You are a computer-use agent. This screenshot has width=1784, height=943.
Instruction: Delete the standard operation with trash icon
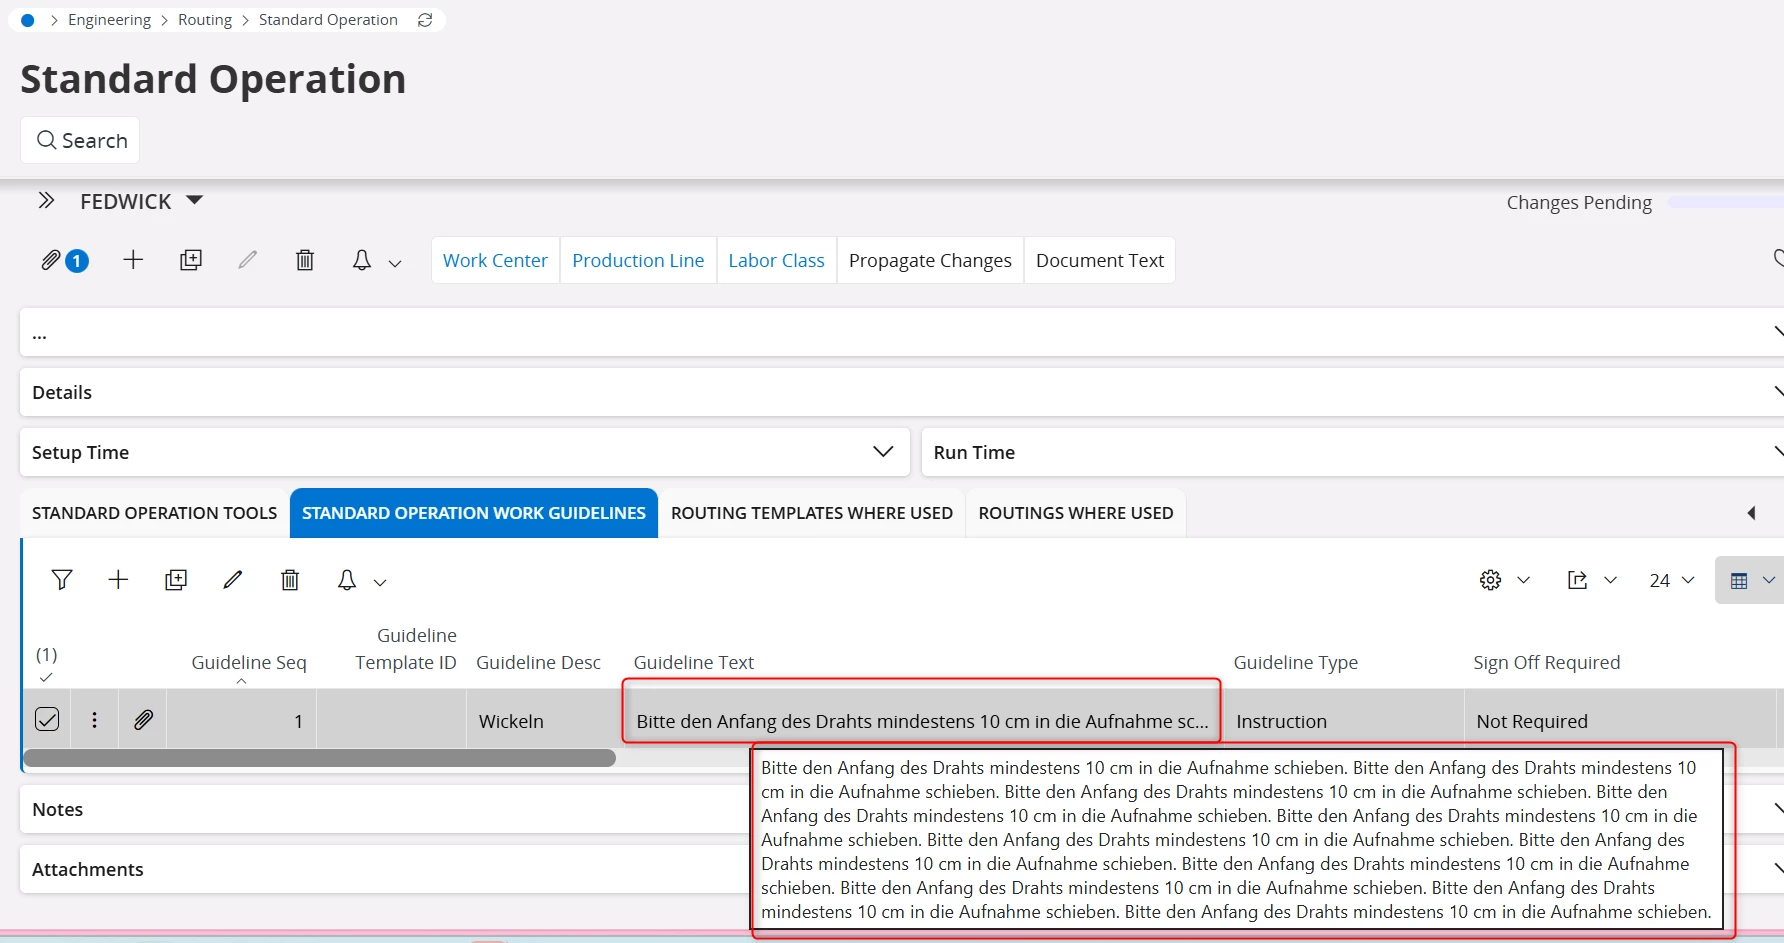[305, 261]
